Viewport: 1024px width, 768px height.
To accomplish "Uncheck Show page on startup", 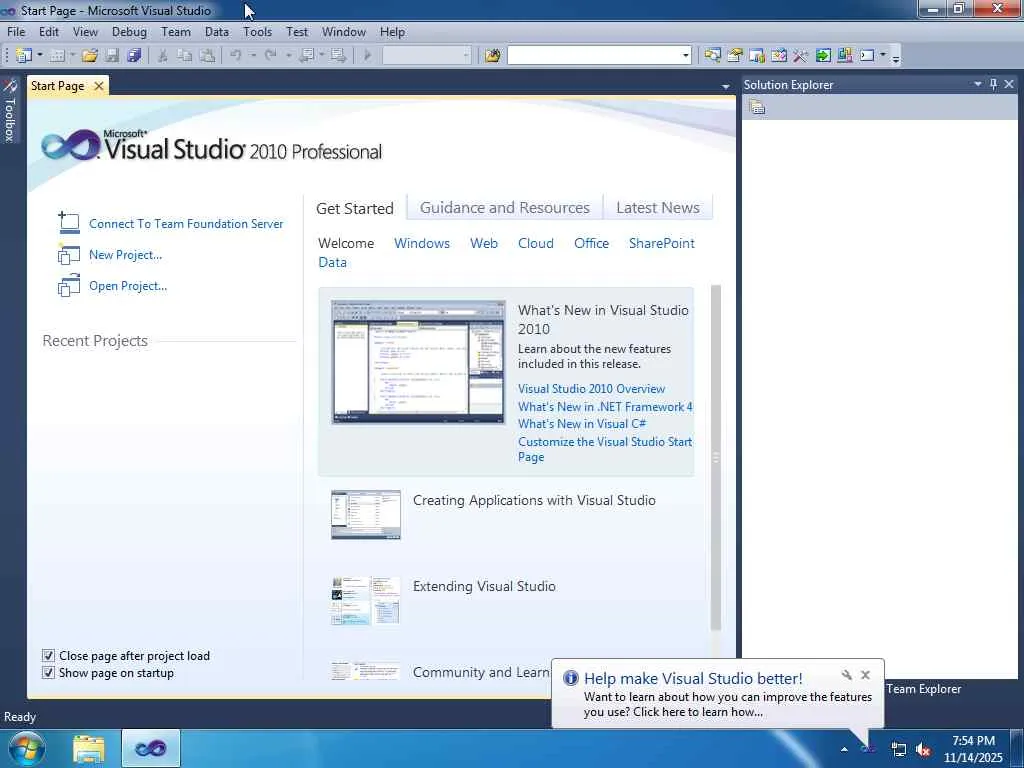I will (48, 673).
